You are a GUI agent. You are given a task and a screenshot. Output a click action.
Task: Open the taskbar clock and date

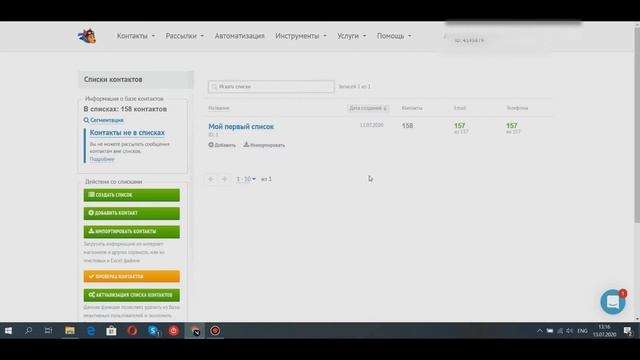604,331
